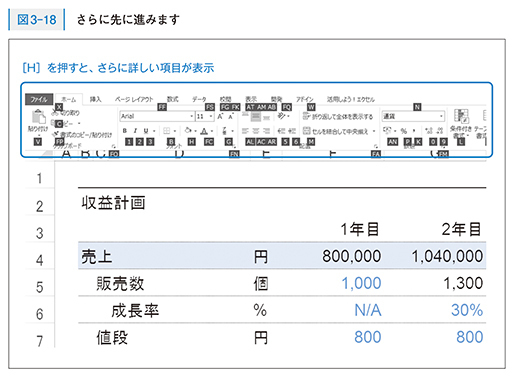Click the font color A icon

click(x=204, y=131)
